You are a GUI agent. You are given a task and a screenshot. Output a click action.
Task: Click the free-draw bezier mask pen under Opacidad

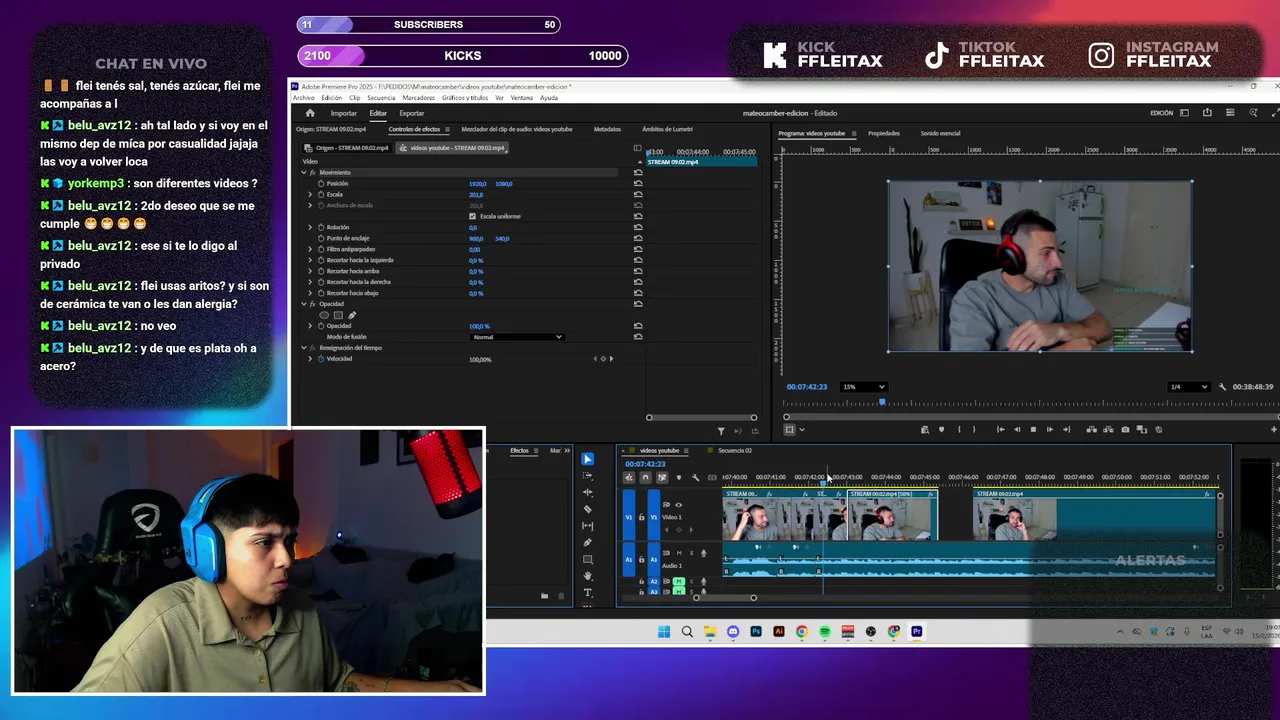[352, 315]
